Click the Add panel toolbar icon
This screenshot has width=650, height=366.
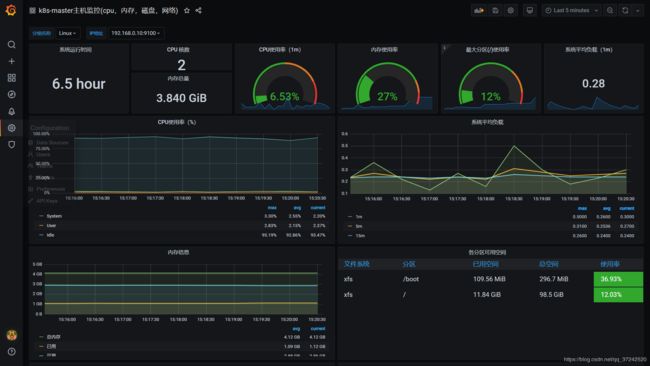point(479,10)
